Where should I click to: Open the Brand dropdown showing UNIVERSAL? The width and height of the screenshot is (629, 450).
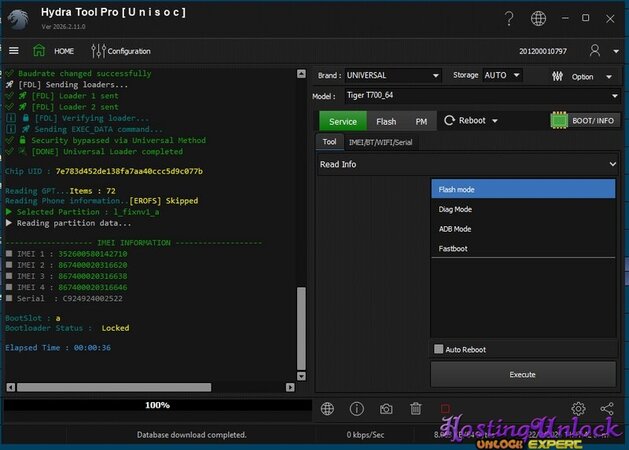click(392, 75)
